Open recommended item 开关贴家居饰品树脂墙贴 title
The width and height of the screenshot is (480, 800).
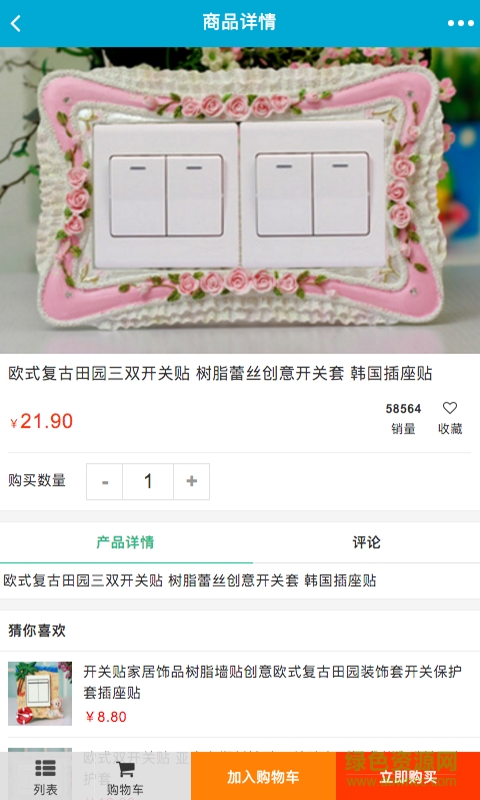click(x=273, y=682)
